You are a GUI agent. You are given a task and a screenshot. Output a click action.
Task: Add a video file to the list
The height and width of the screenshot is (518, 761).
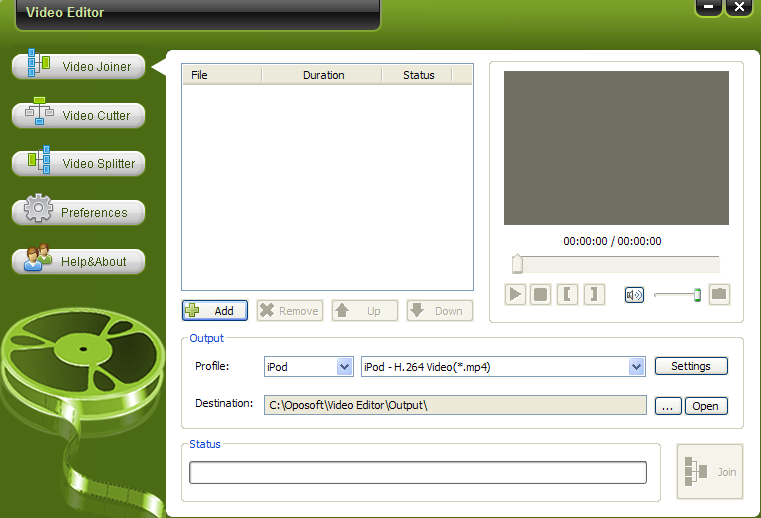pyautogui.click(x=214, y=311)
